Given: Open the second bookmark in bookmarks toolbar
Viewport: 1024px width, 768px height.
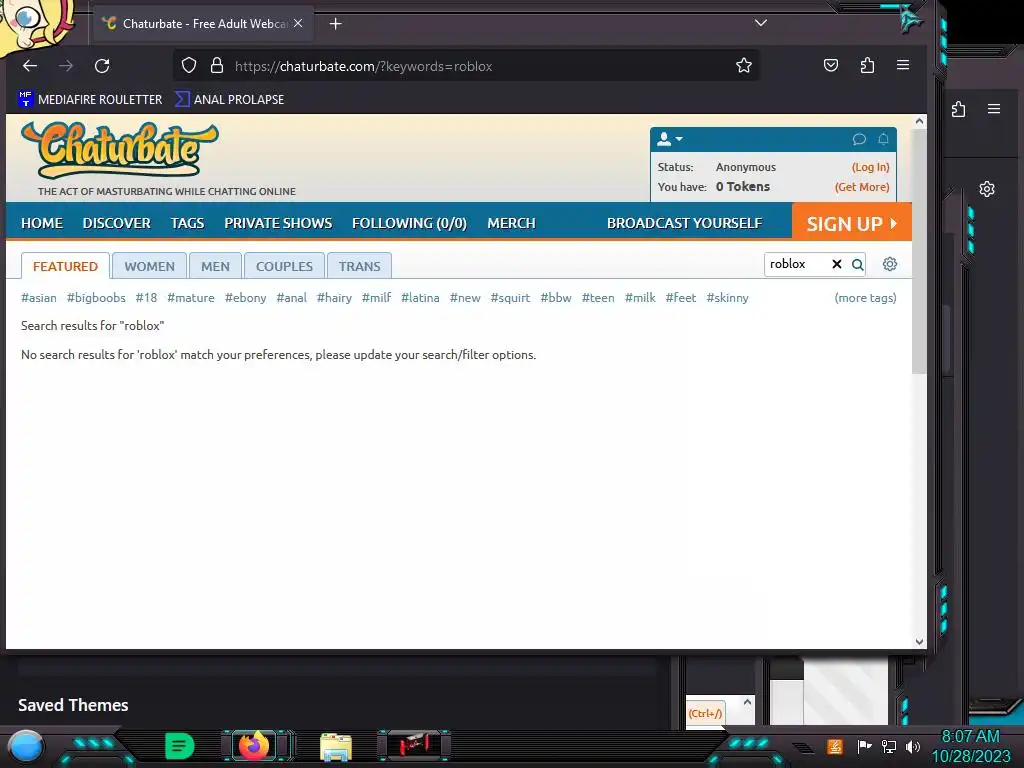Looking at the screenshot, I should [x=230, y=99].
